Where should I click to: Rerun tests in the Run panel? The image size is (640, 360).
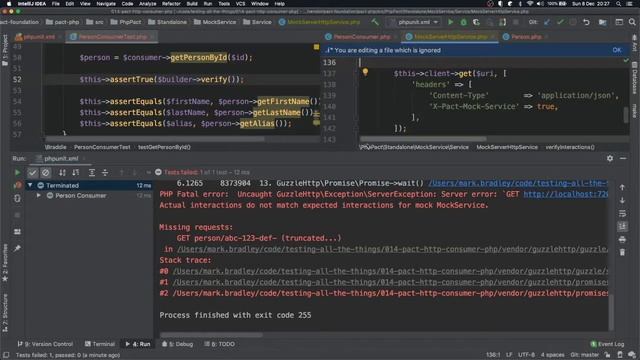[17, 173]
